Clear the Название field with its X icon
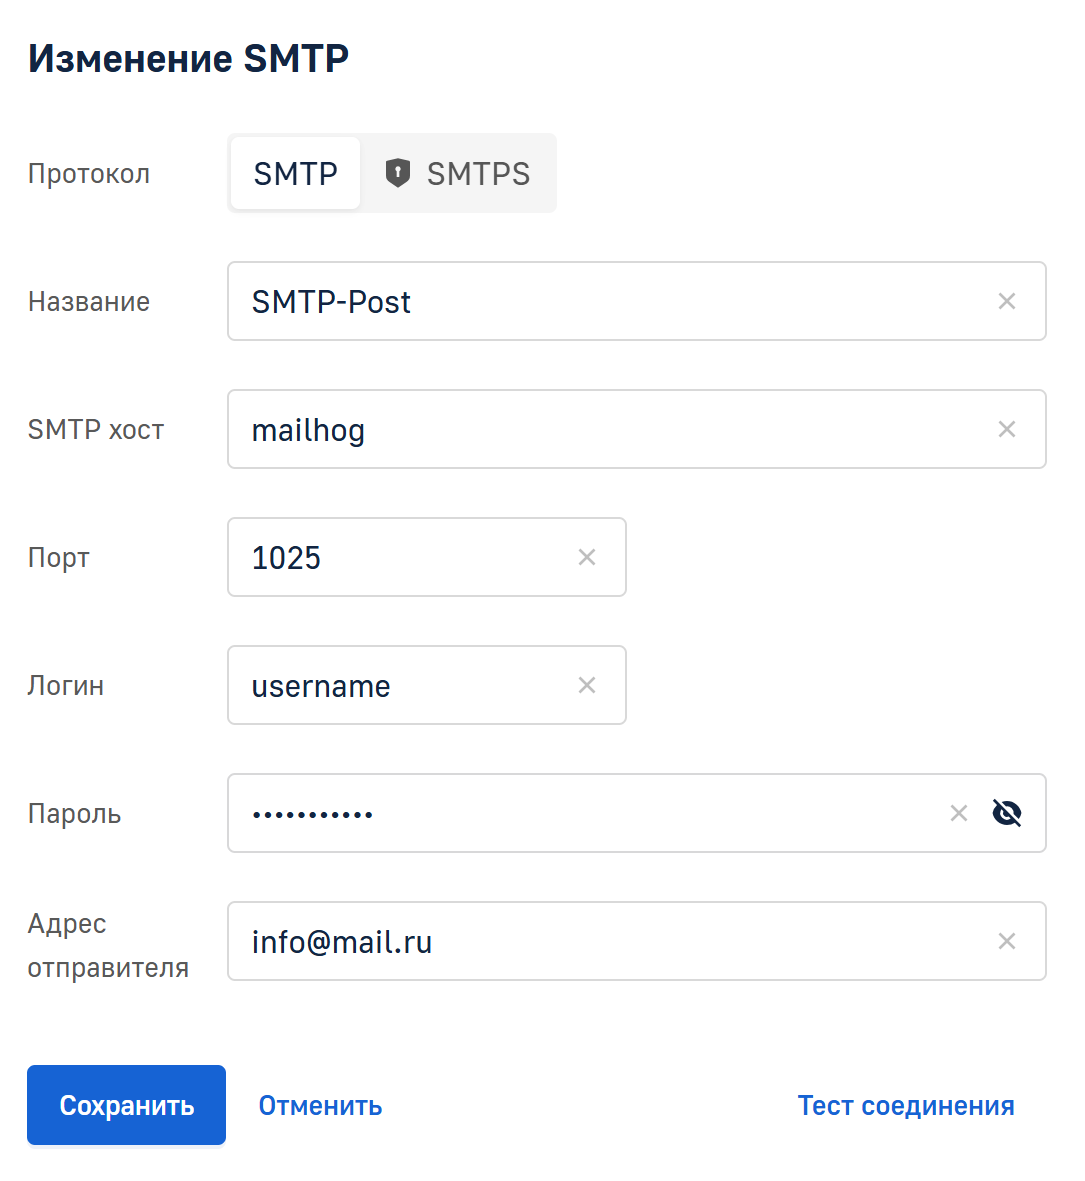The image size is (1085, 1181). point(1006,302)
